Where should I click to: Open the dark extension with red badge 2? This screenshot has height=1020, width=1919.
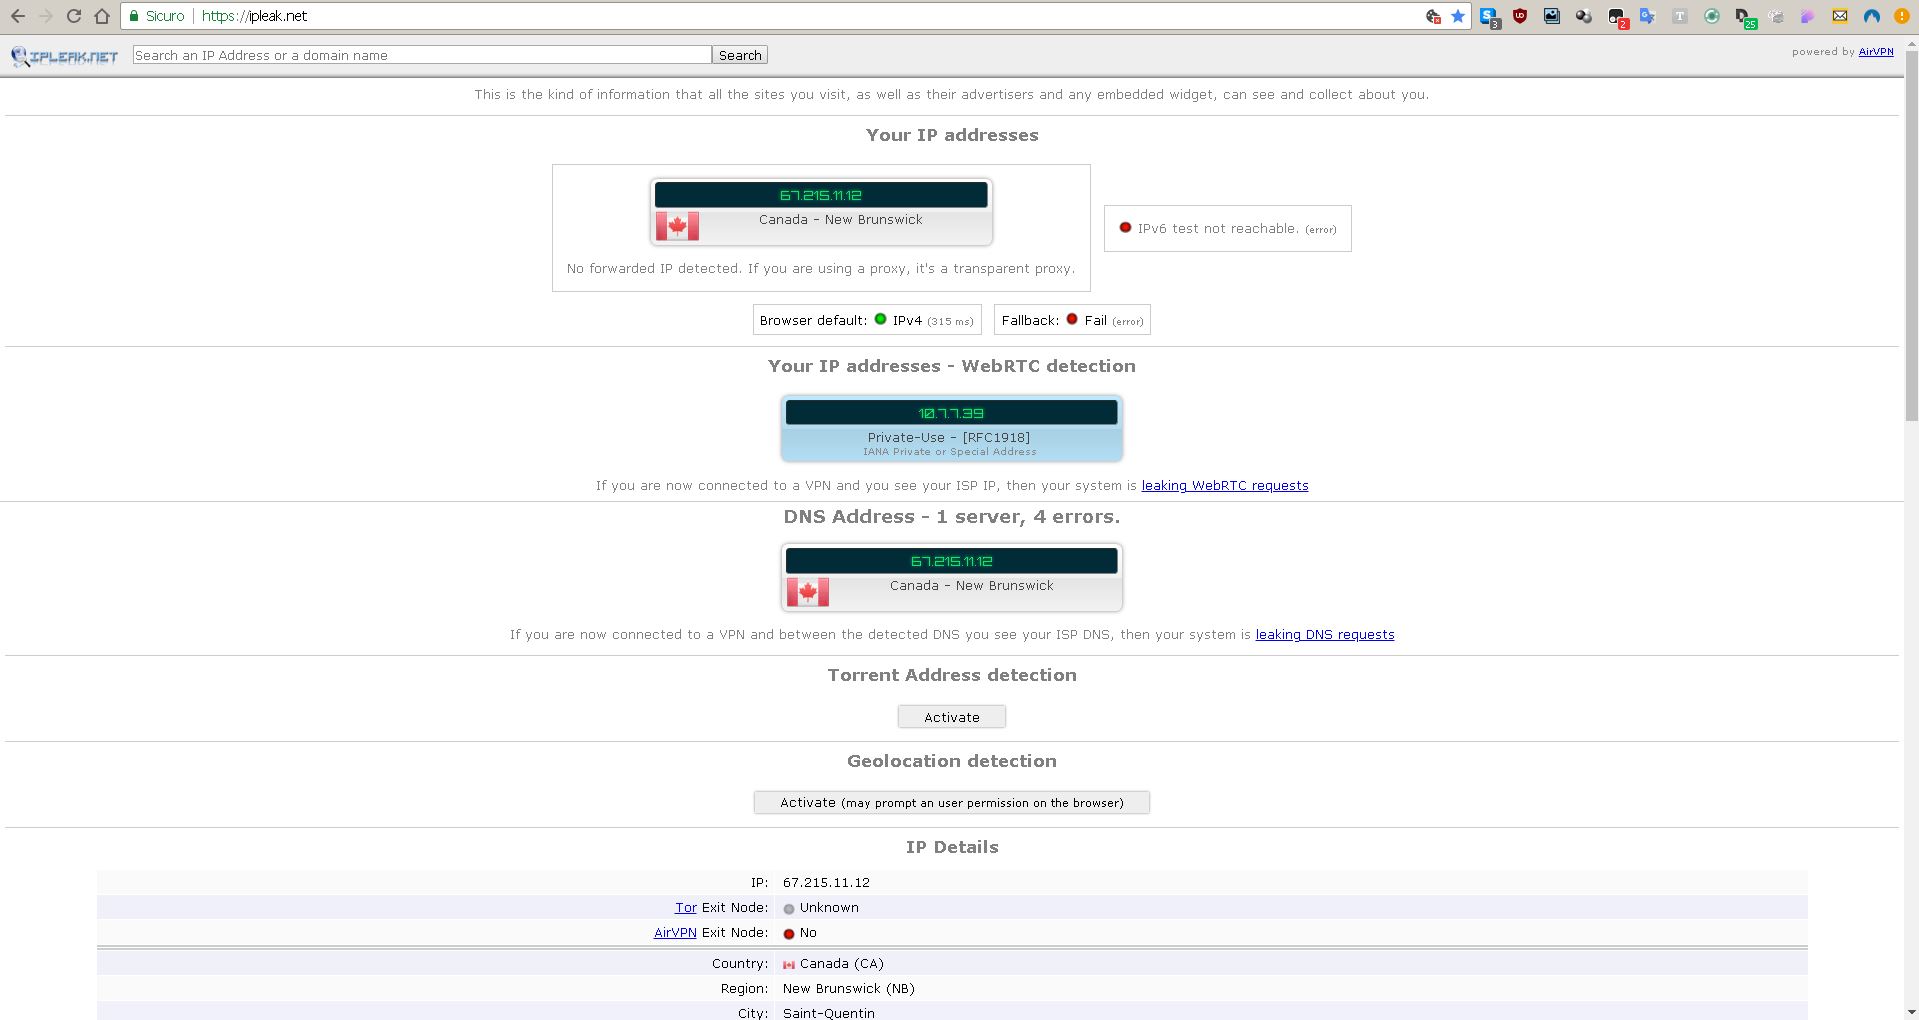tap(1617, 17)
